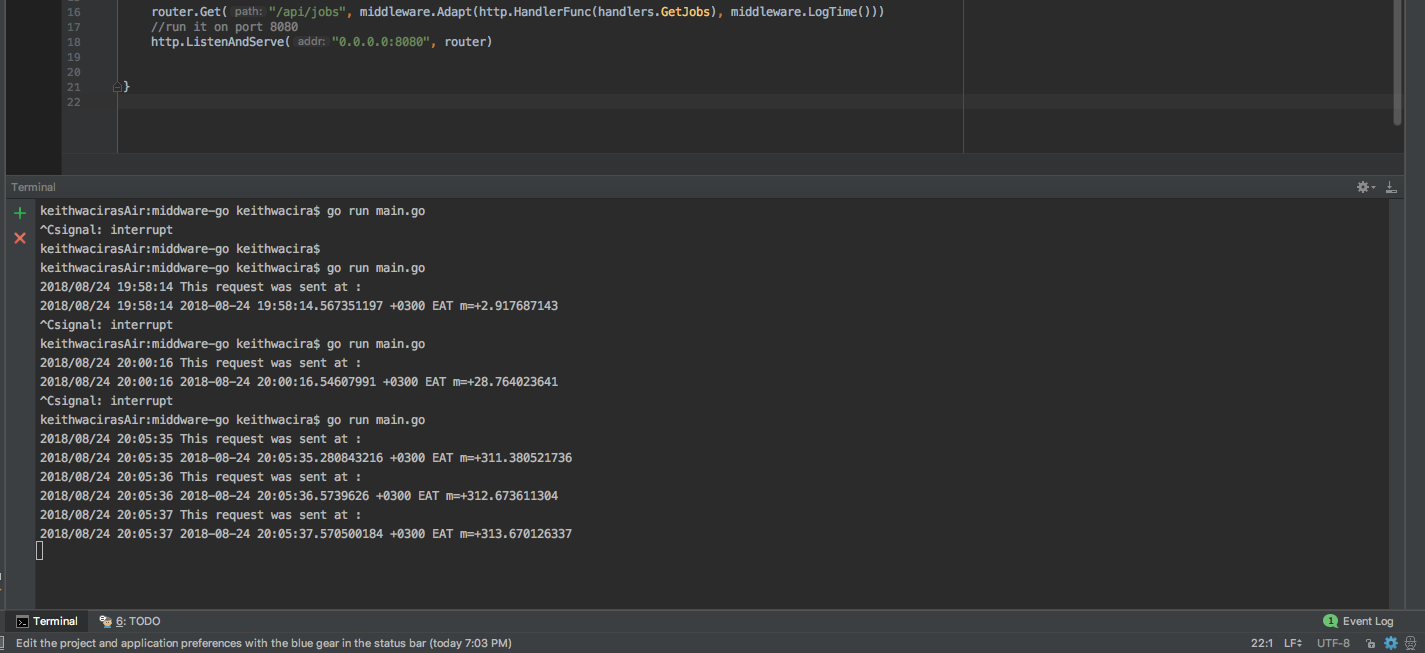Image resolution: width=1425 pixels, height=653 pixels.
Task: Click the blue gear icon in status bar
Action: coord(1390,643)
